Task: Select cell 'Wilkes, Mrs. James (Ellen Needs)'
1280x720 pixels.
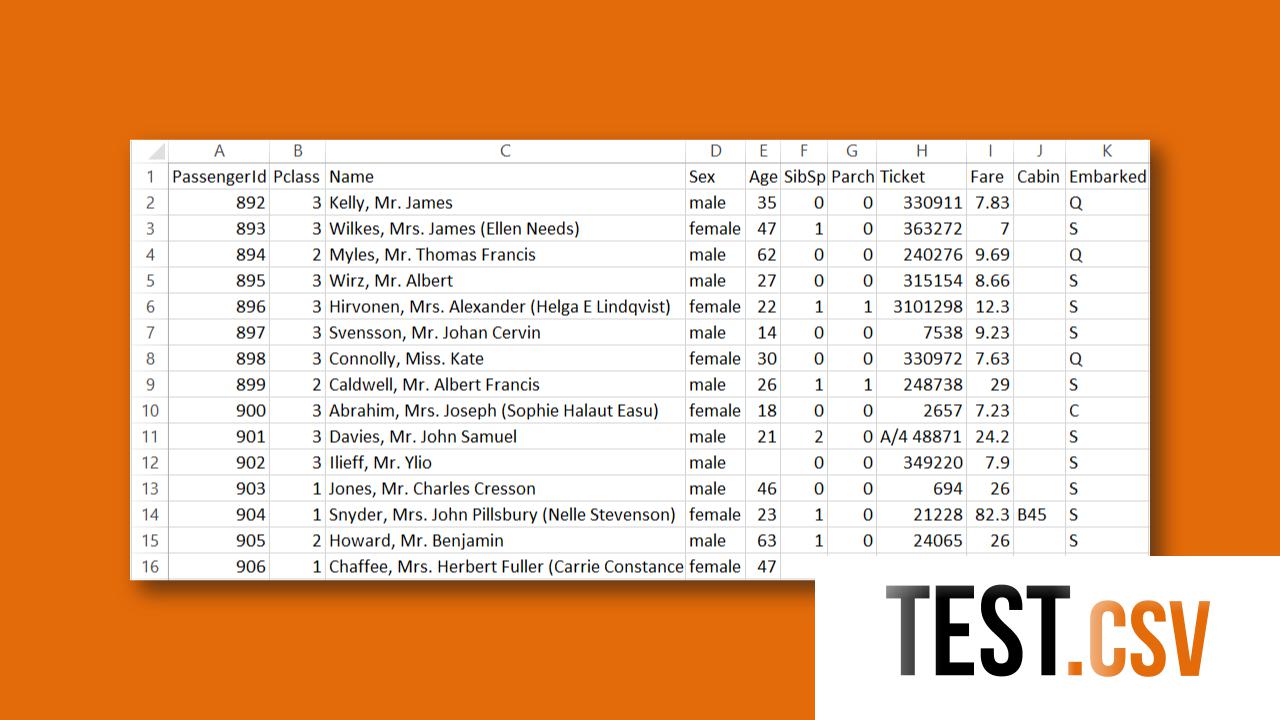Action: point(505,228)
